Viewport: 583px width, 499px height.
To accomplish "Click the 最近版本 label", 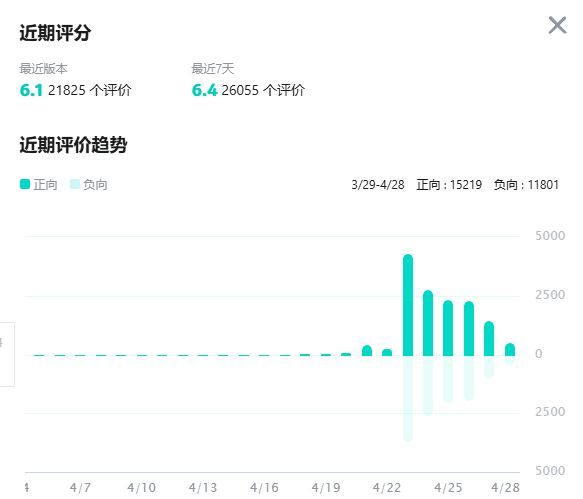I will point(44,69).
